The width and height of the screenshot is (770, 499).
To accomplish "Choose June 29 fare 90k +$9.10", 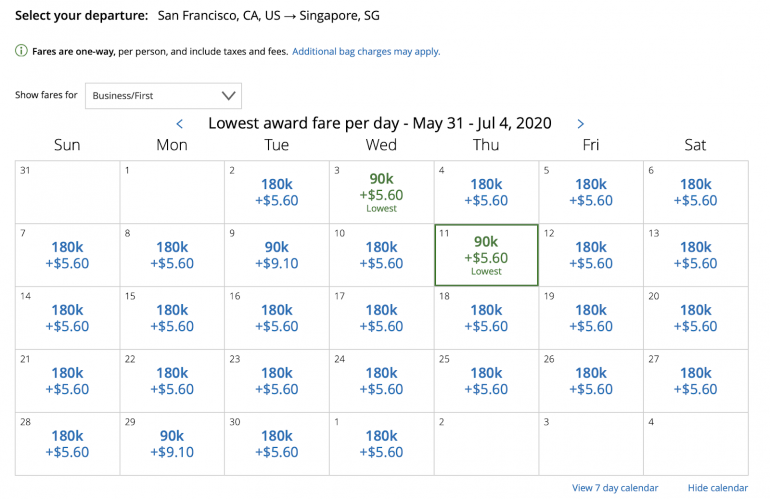I will tap(172, 444).
